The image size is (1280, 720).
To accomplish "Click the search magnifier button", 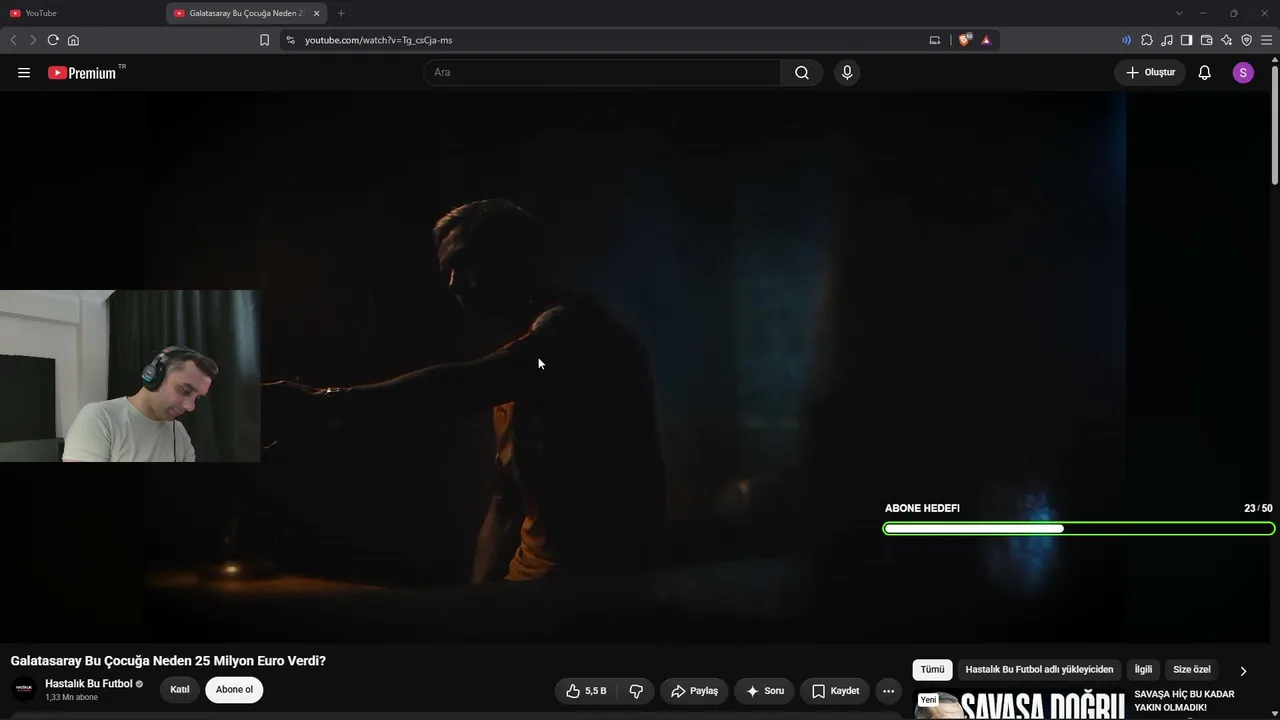I will click(x=802, y=73).
